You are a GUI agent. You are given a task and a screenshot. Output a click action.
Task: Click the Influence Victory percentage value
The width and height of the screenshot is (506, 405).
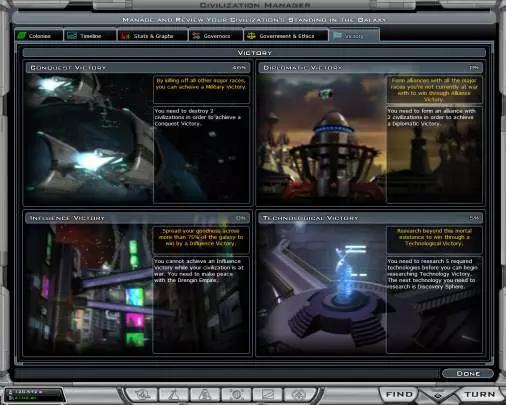(x=241, y=218)
